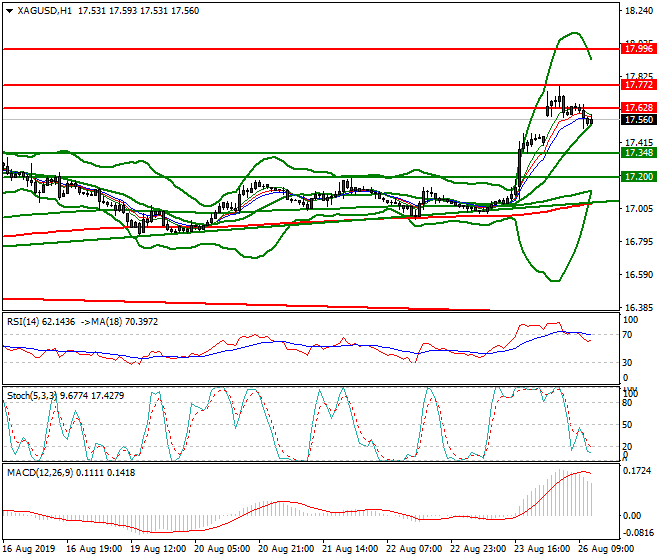Select the XAGUSD,H1 symbol title text
Viewport: 660px width, 560px height.
(x=45, y=11)
